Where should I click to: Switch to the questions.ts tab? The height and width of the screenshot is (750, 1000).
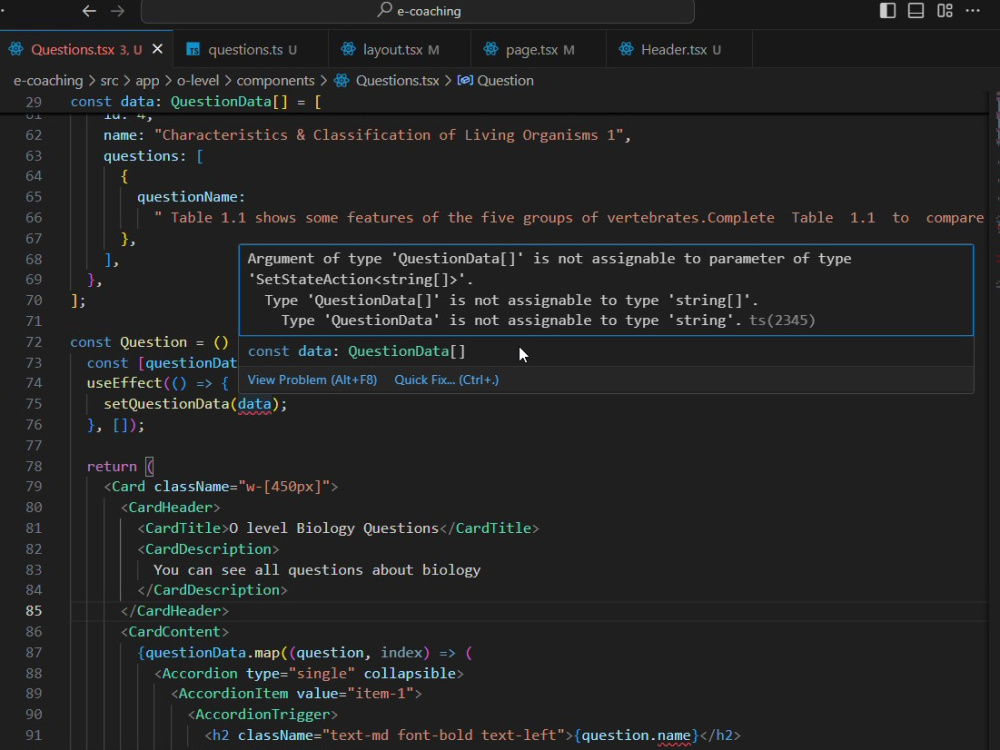(x=251, y=49)
